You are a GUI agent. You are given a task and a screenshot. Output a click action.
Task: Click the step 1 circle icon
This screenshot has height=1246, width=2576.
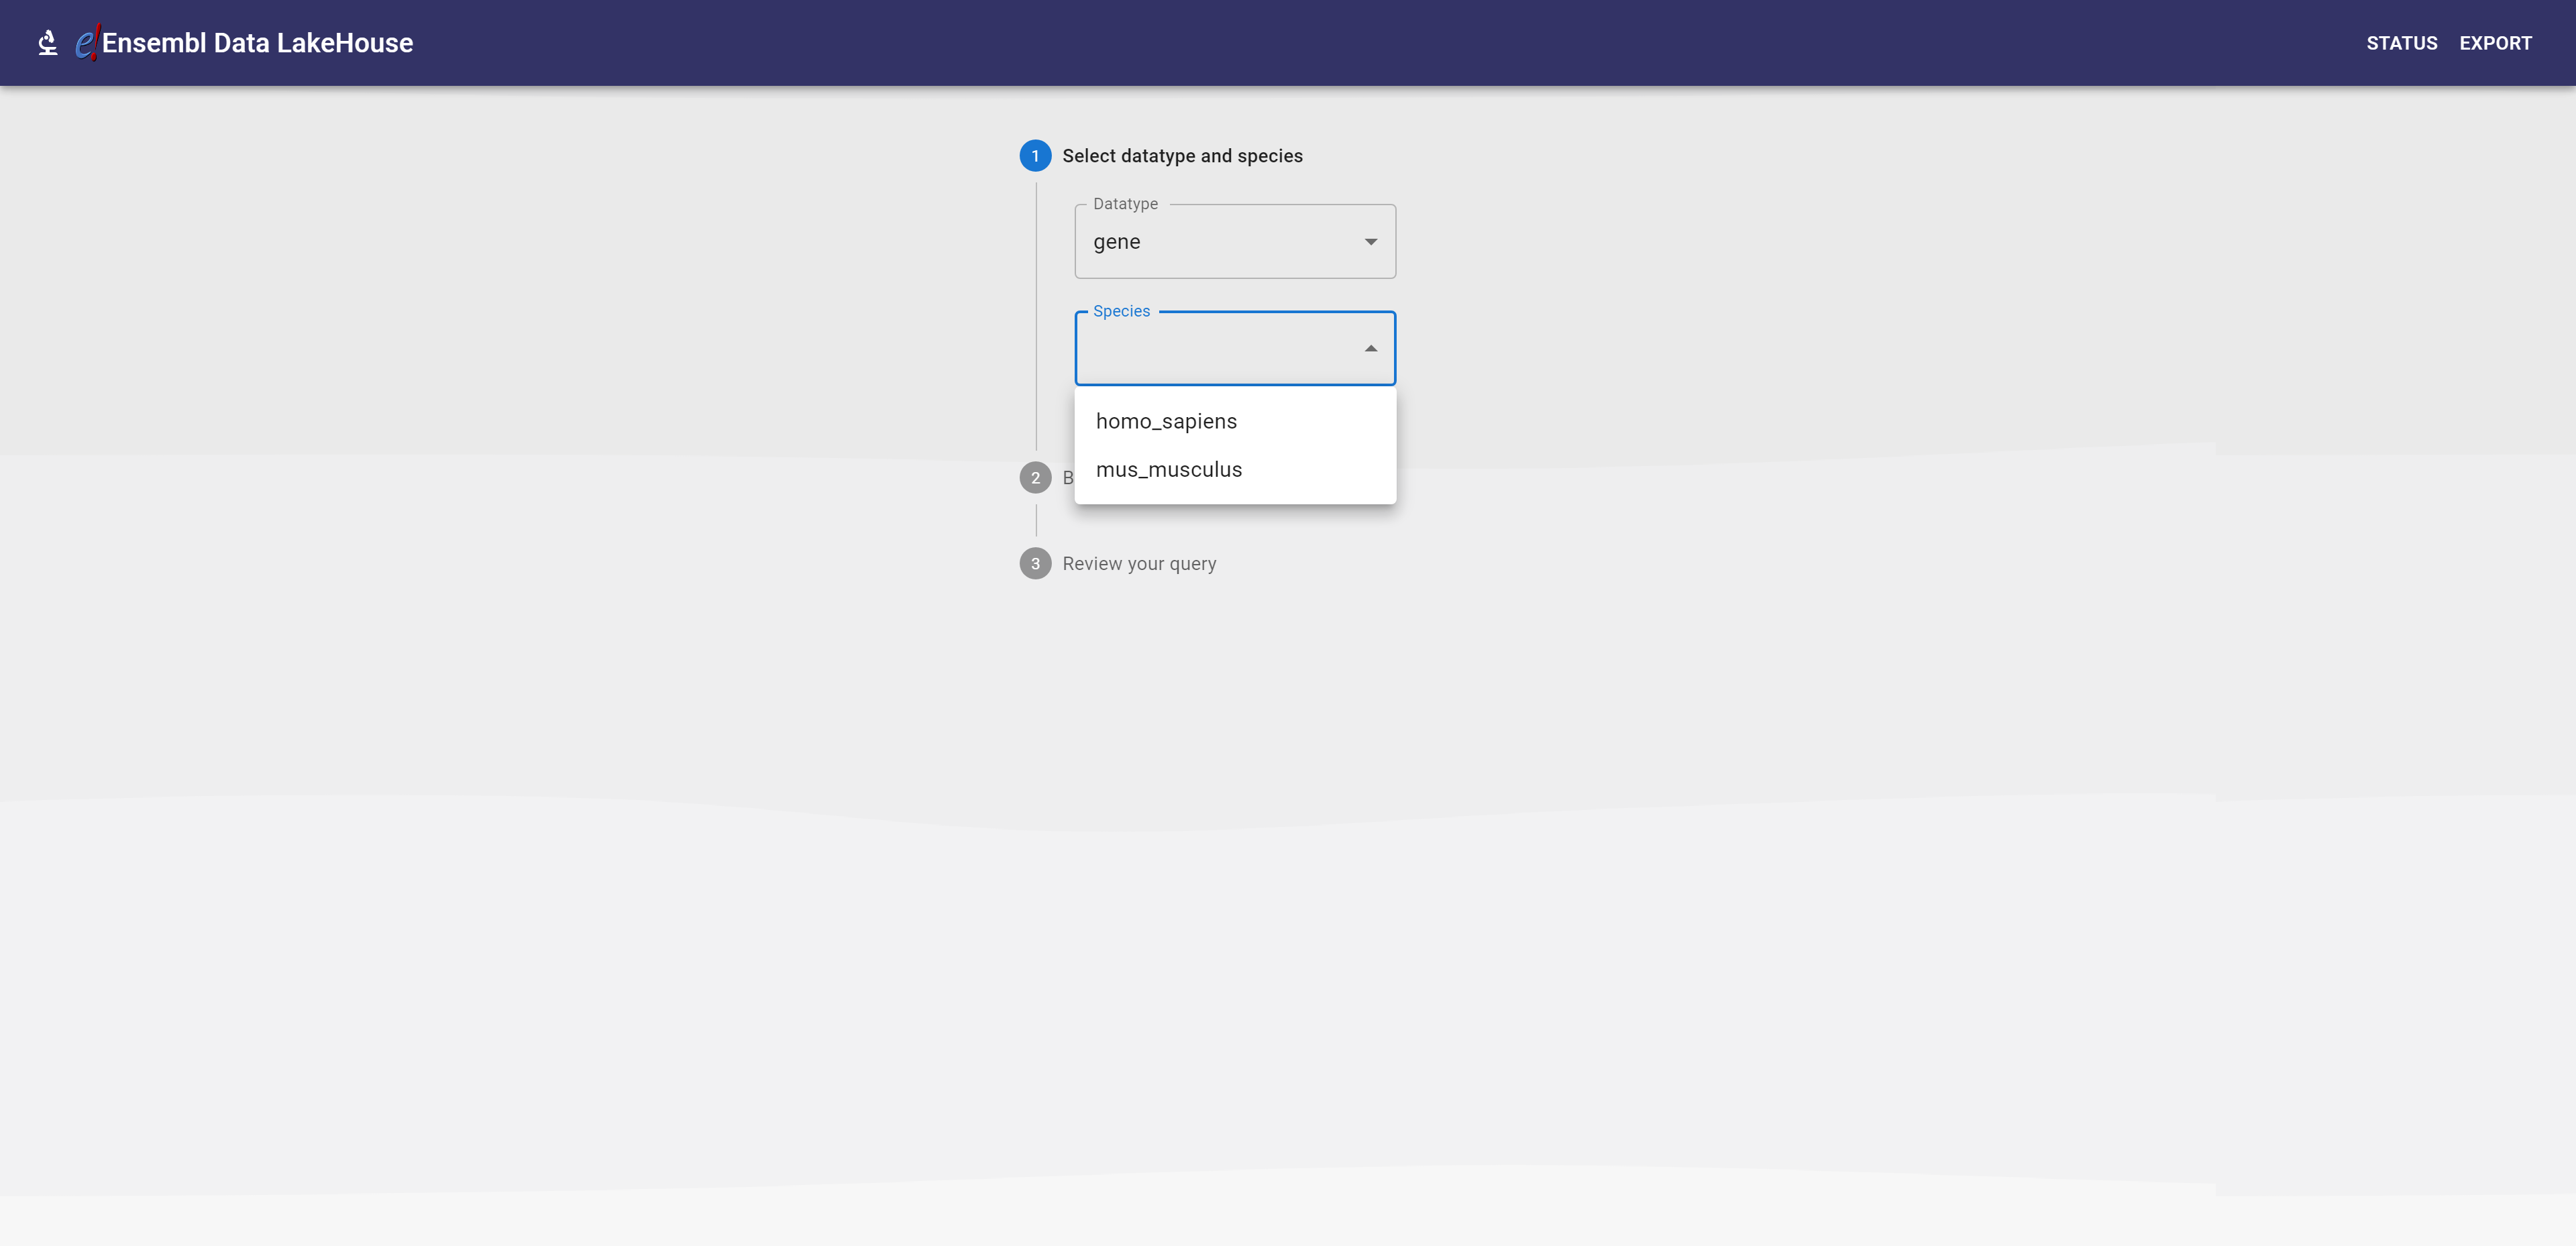tap(1035, 156)
